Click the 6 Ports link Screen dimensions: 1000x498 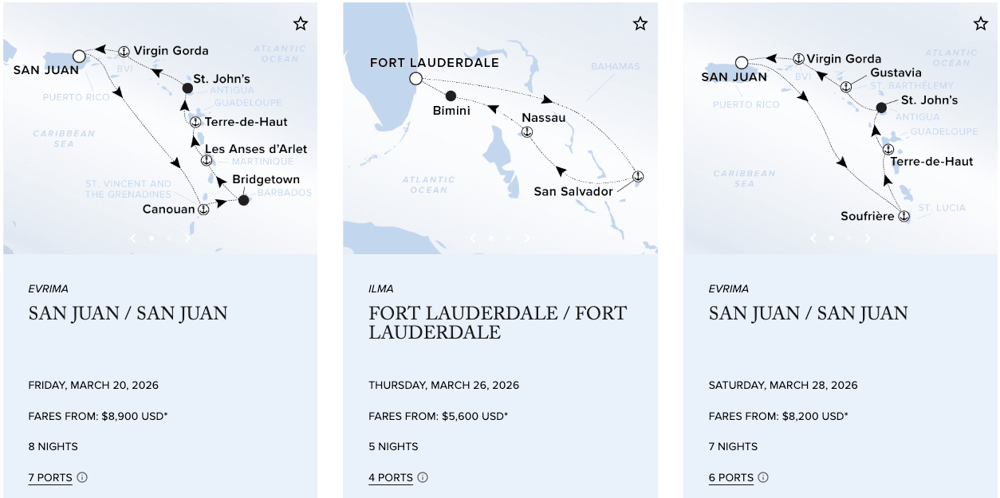pyautogui.click(x=730, y=478)
